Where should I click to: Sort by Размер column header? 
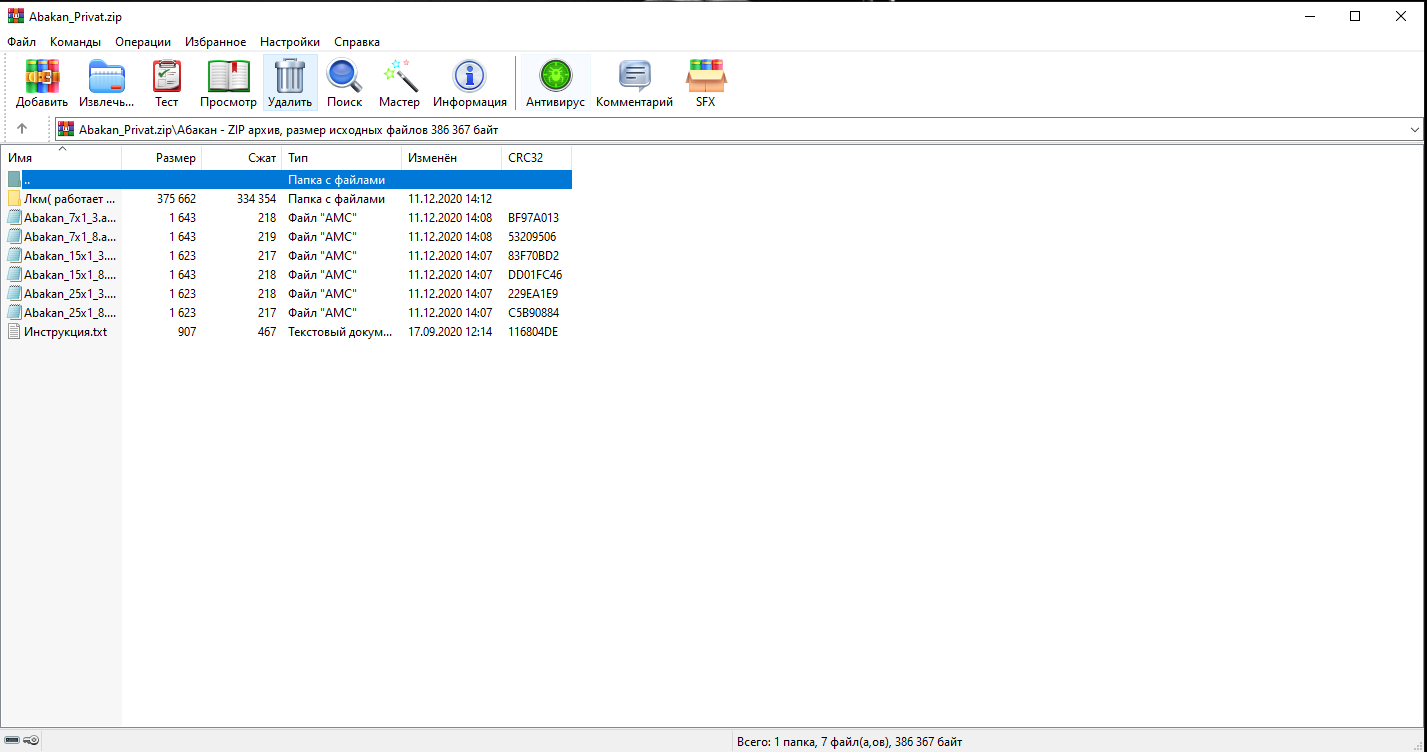pyautogui.click(x=162, y=158)
